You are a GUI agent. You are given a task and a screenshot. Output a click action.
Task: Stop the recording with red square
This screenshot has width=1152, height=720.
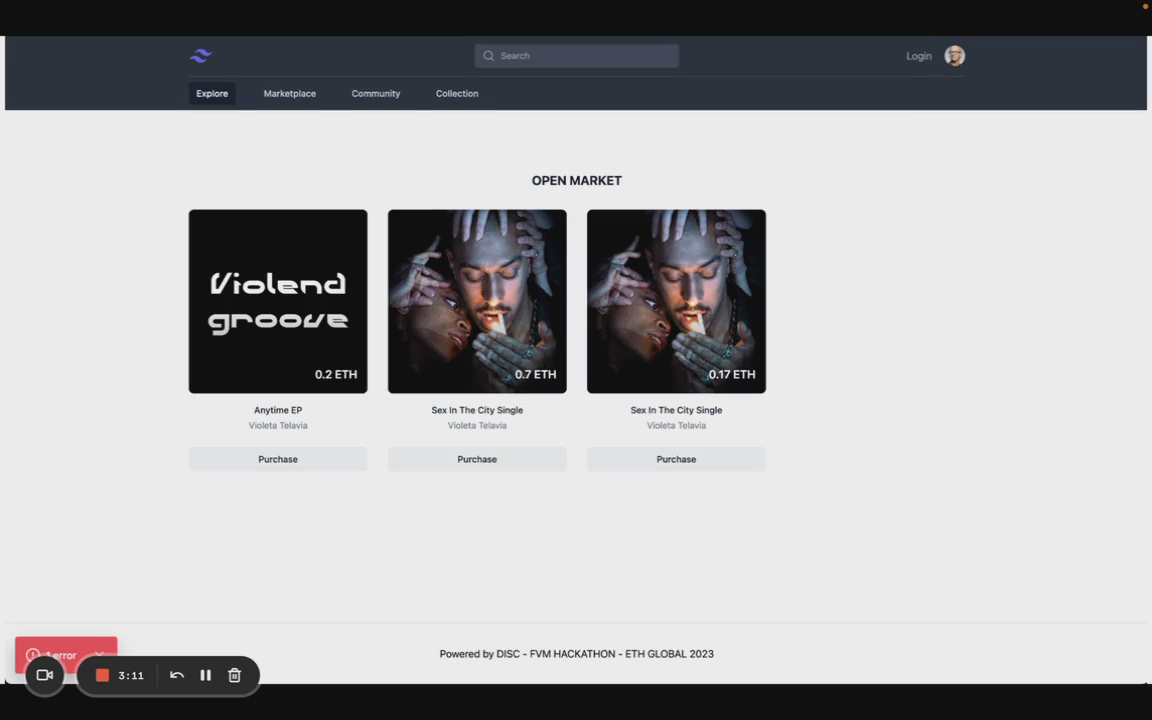pyautogui.click(x=102, y=674)
